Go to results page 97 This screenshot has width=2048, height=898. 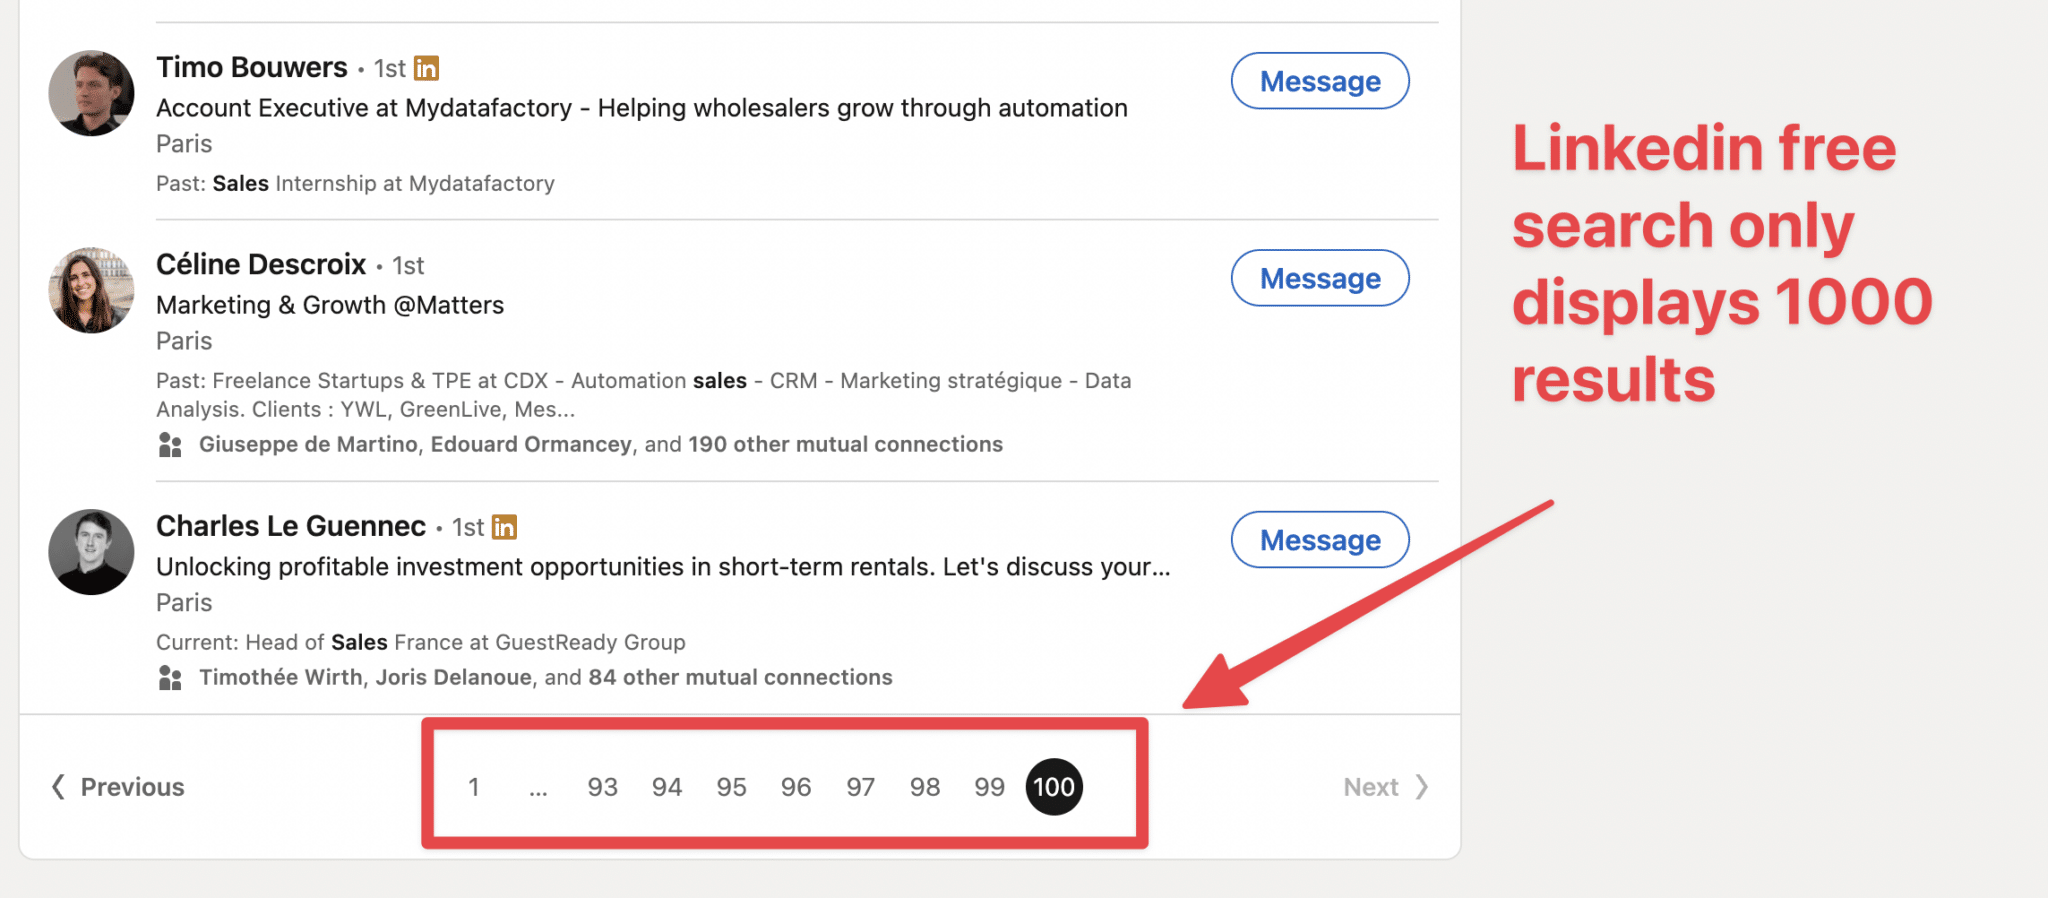tap(860, 787)
